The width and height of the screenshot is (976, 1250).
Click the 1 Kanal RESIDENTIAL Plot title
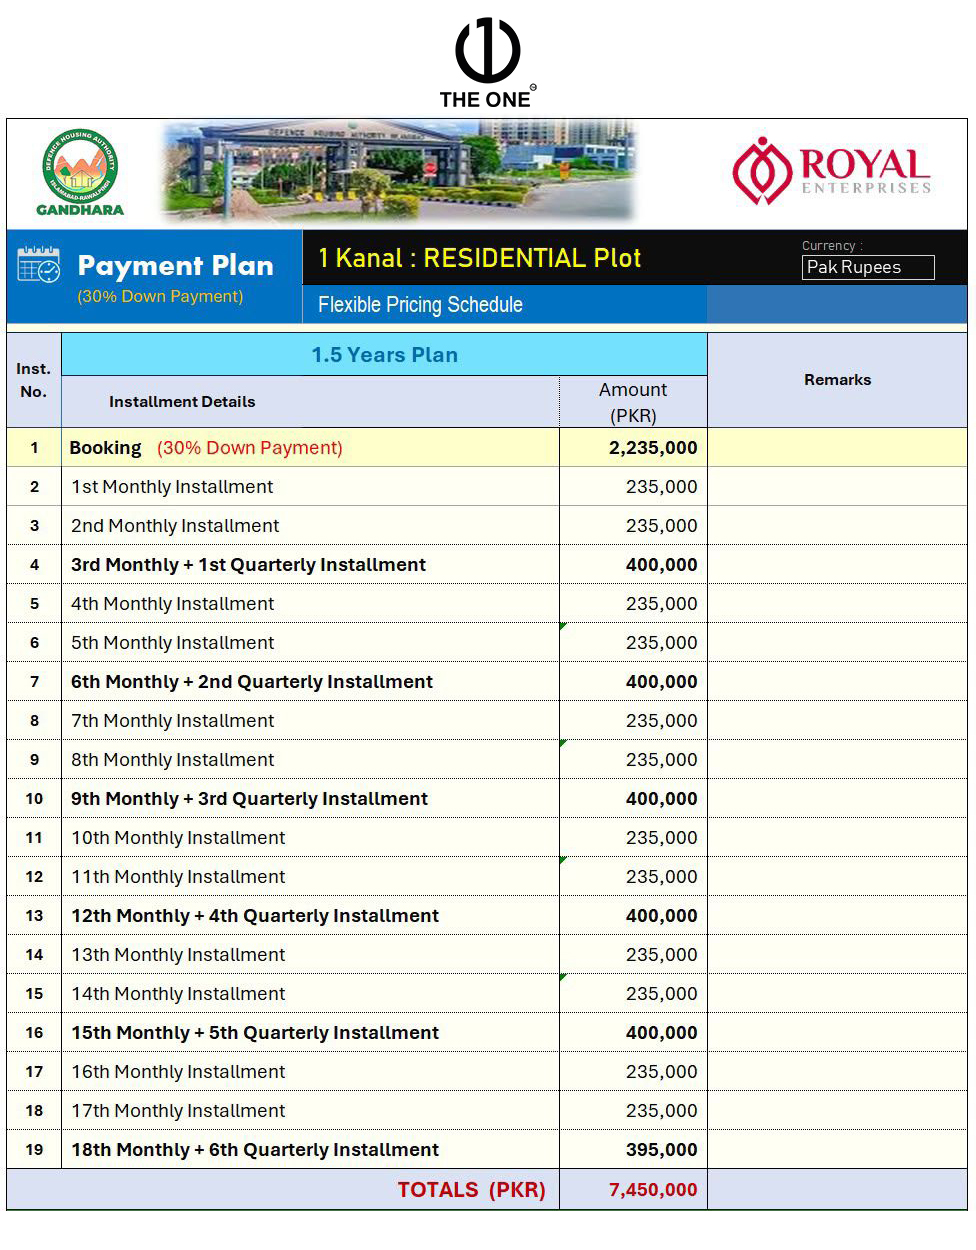click(x=479, y=258)
